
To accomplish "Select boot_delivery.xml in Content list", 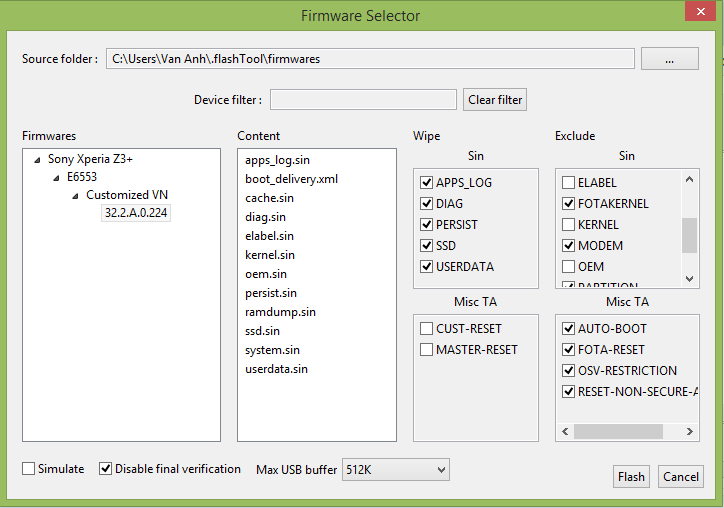I will click(x=291, y=179).
